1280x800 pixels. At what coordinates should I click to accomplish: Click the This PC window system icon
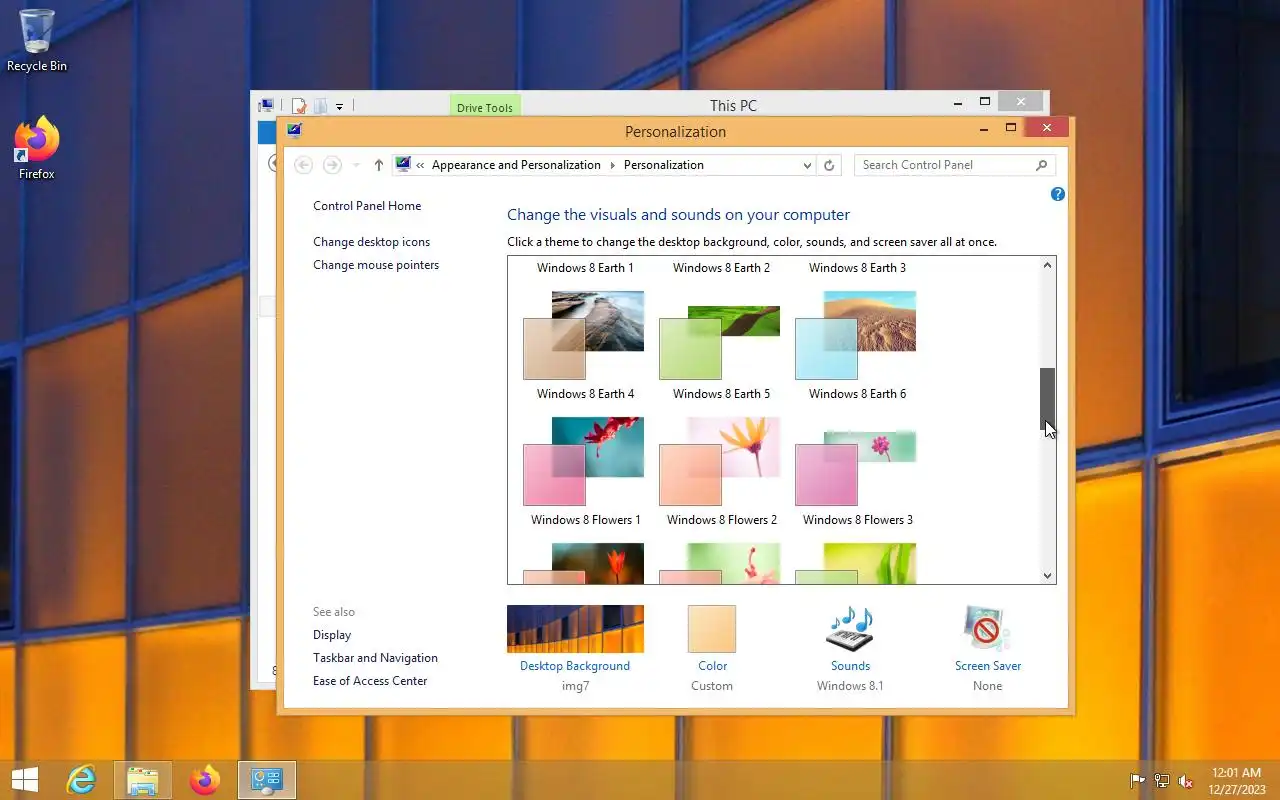tap(265, 105)
